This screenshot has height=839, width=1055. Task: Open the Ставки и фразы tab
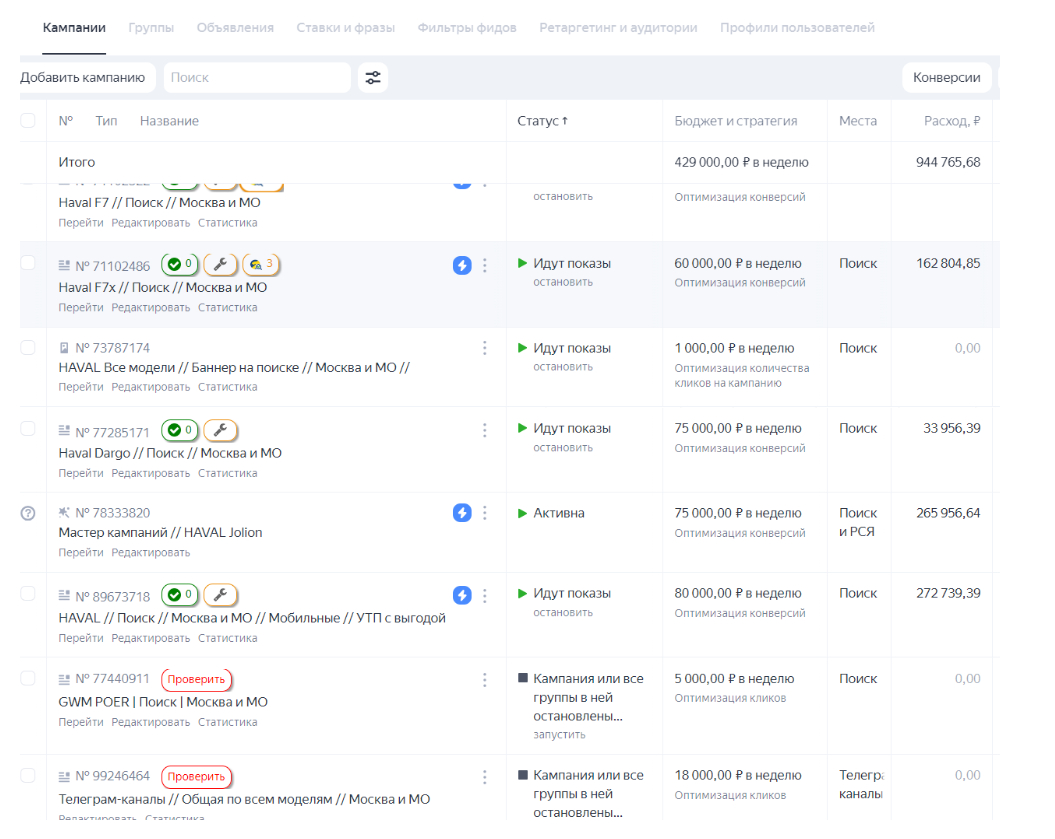pos(345,28)
